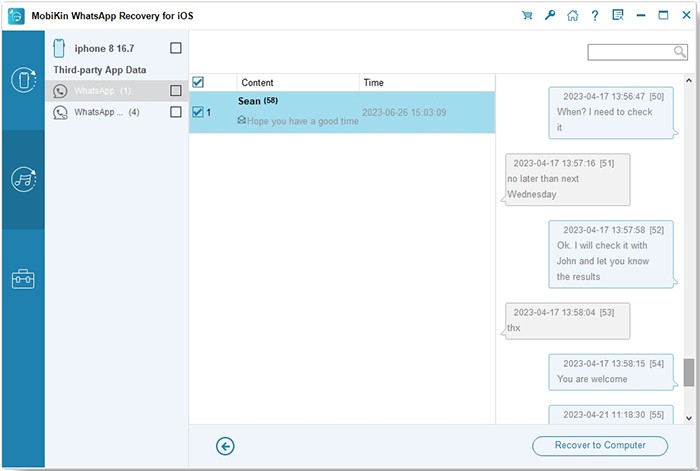Select recover from iOS device sidebar icon

(23, 80)
